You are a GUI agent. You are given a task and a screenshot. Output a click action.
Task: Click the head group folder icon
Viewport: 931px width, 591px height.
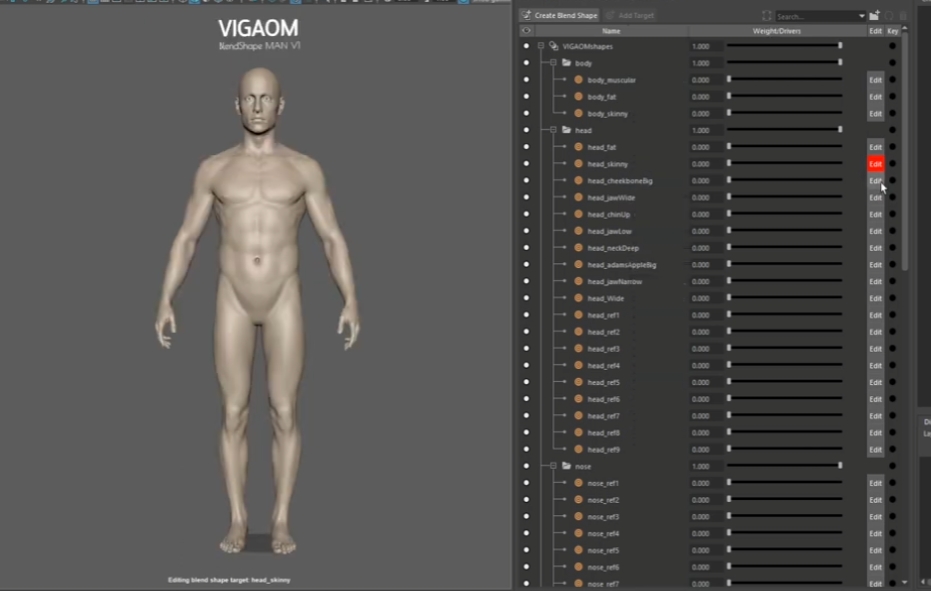(x=566, y=129)
